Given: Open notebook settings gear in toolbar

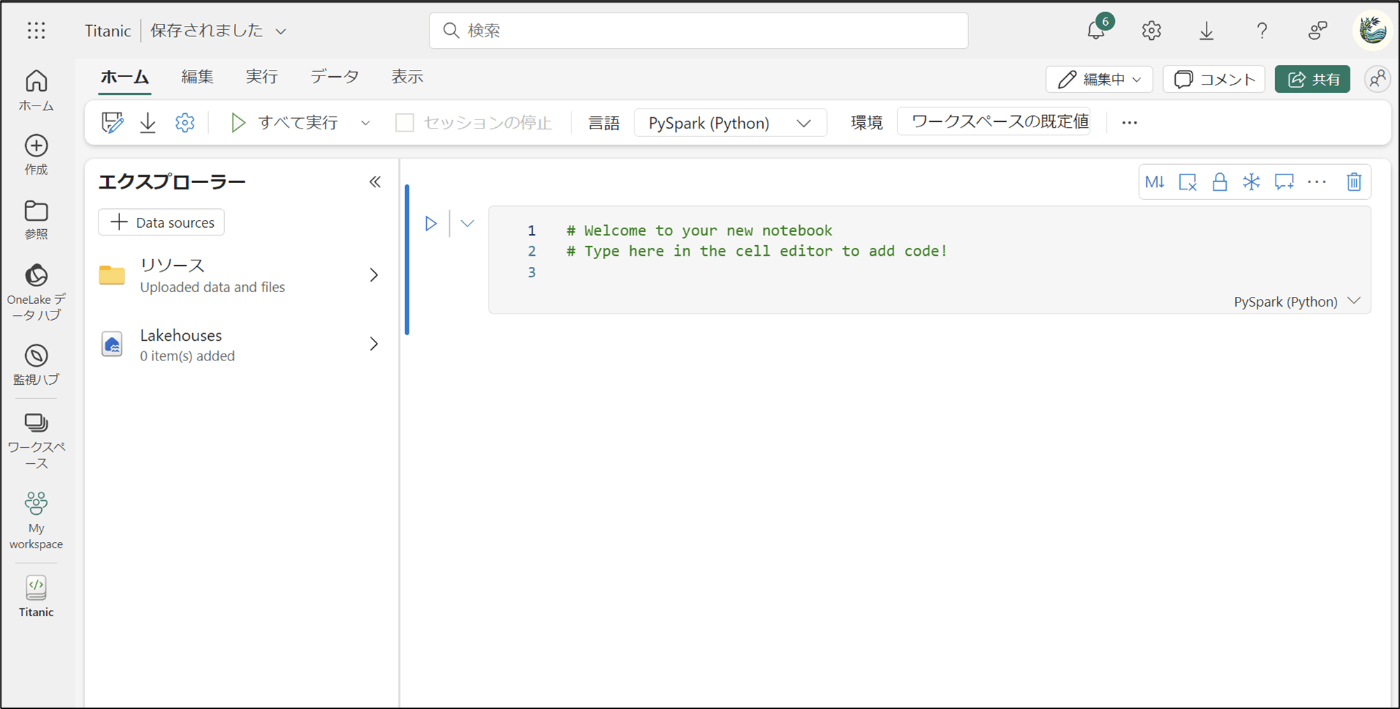Looking at the screenshot, I should 184,122.
